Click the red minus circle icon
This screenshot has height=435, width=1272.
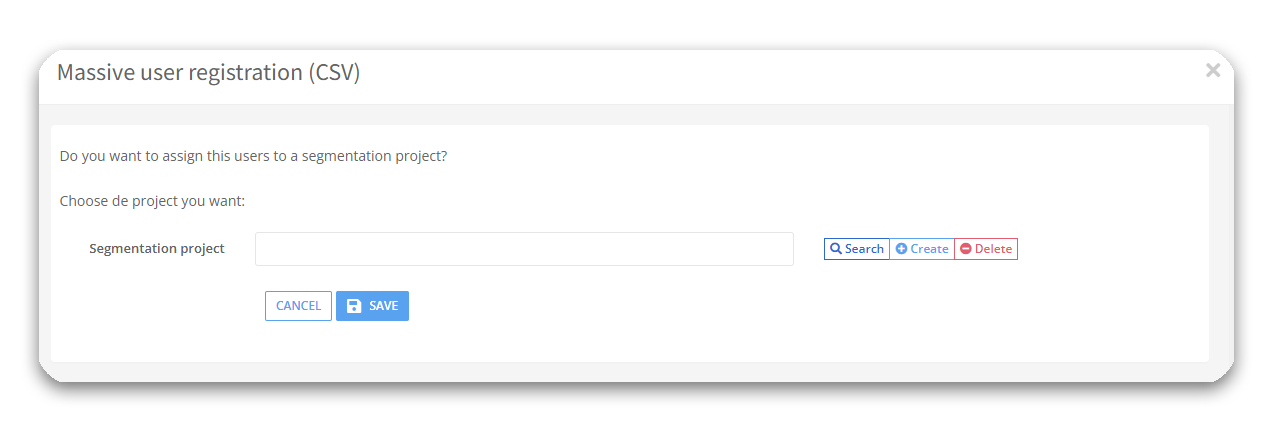click(x=966, y=249)
